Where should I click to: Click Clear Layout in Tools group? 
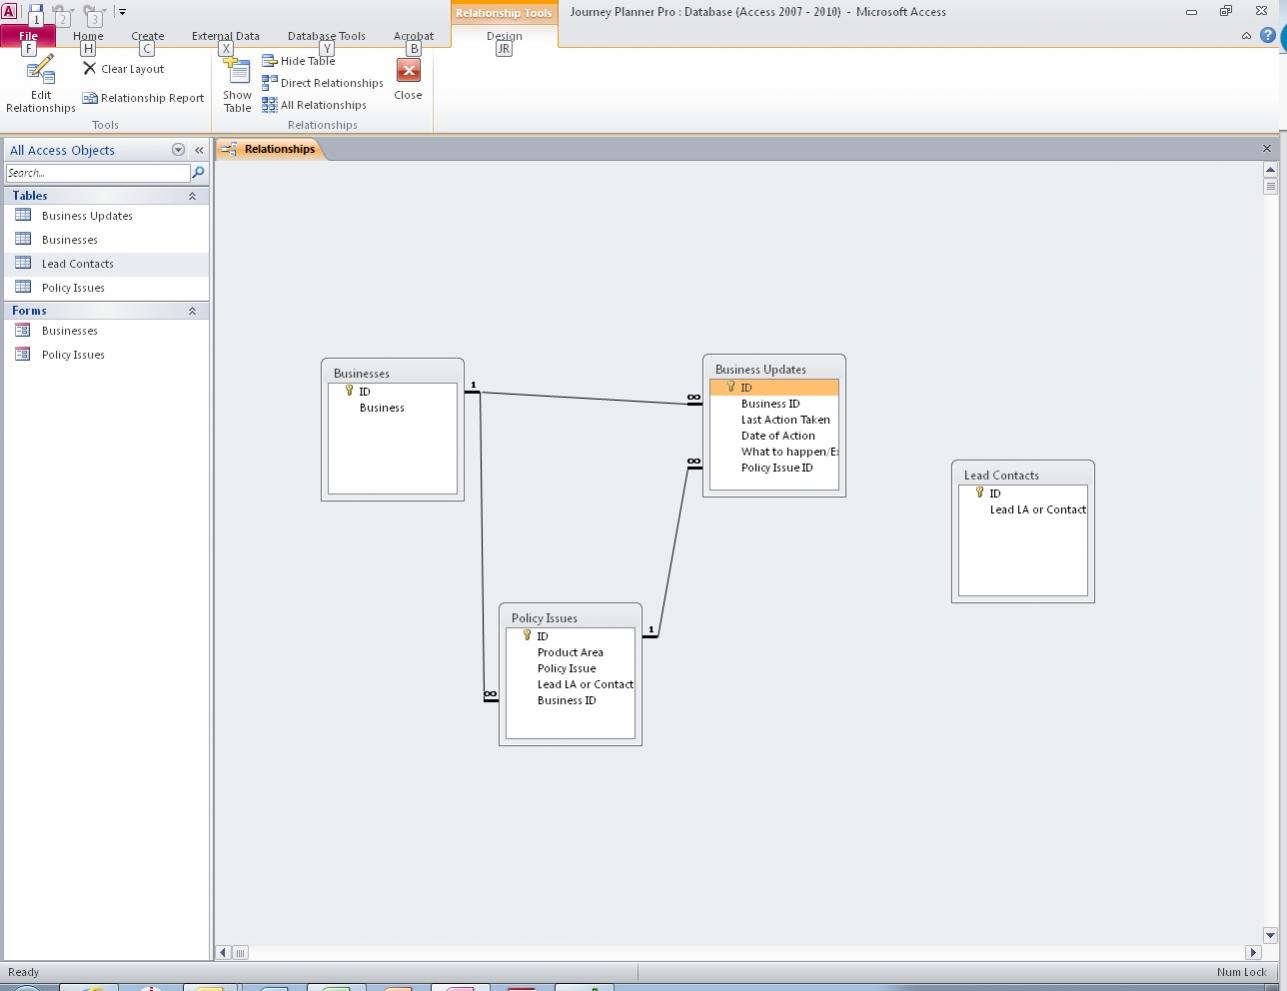[123, 69]
